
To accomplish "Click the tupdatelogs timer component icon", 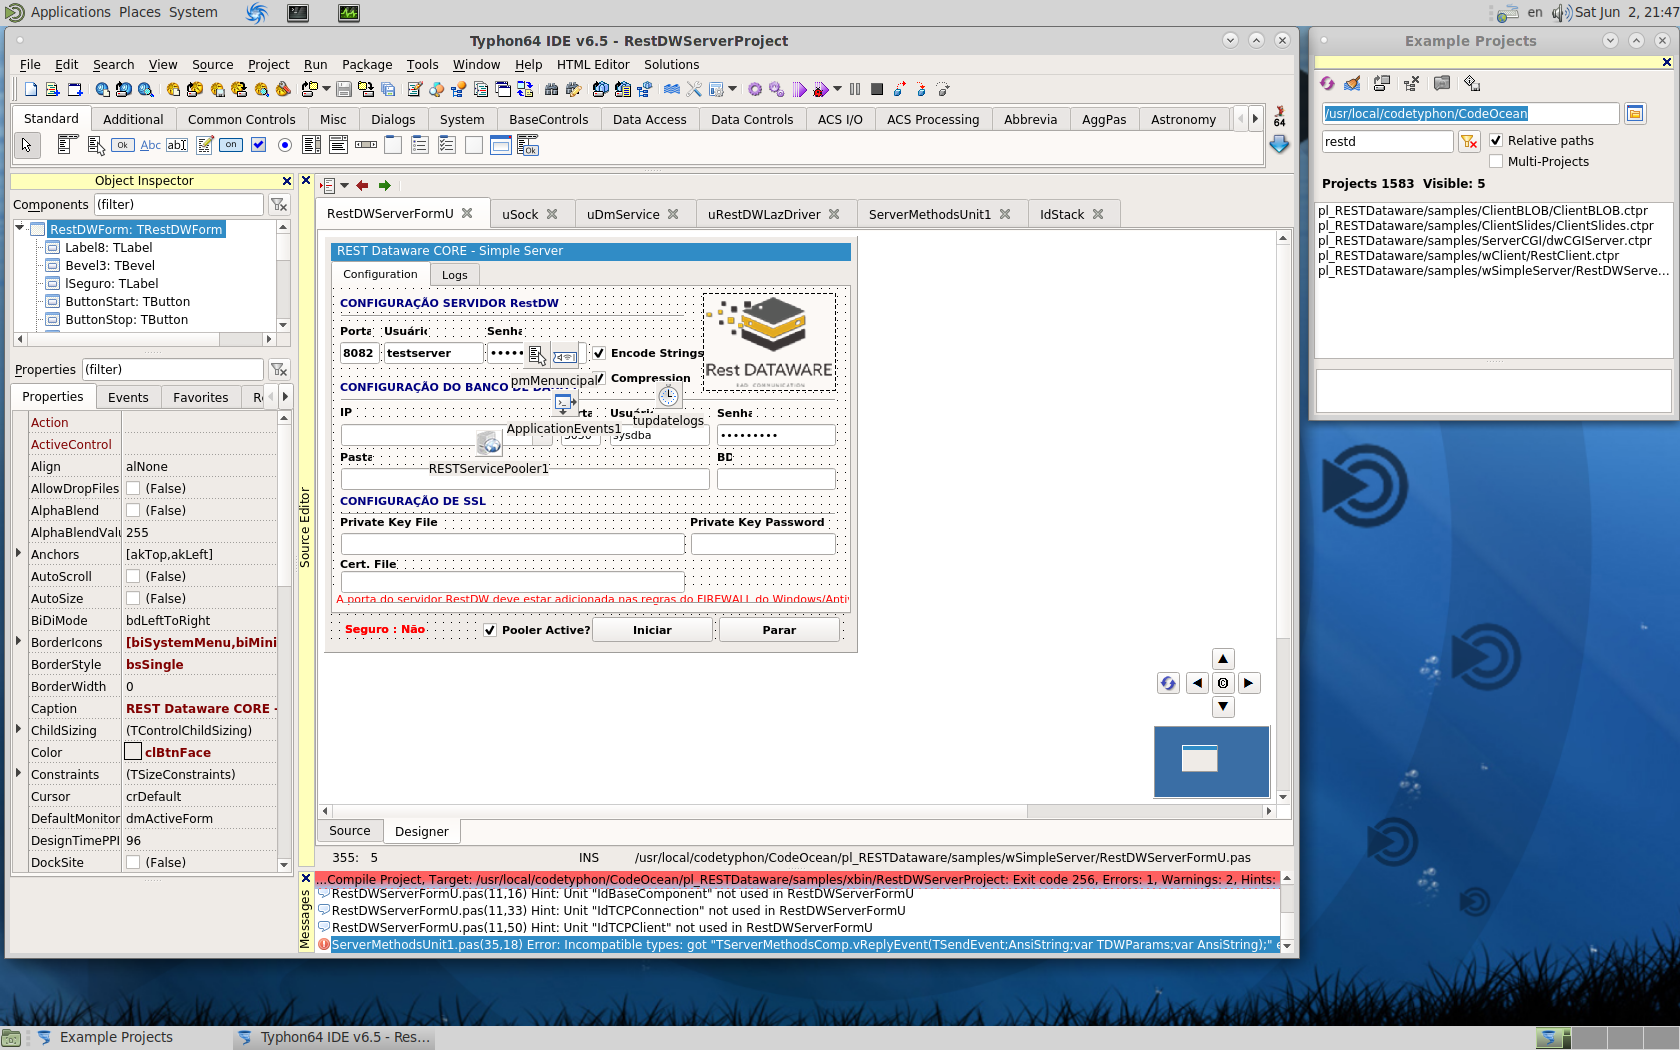I will point(668,396).
